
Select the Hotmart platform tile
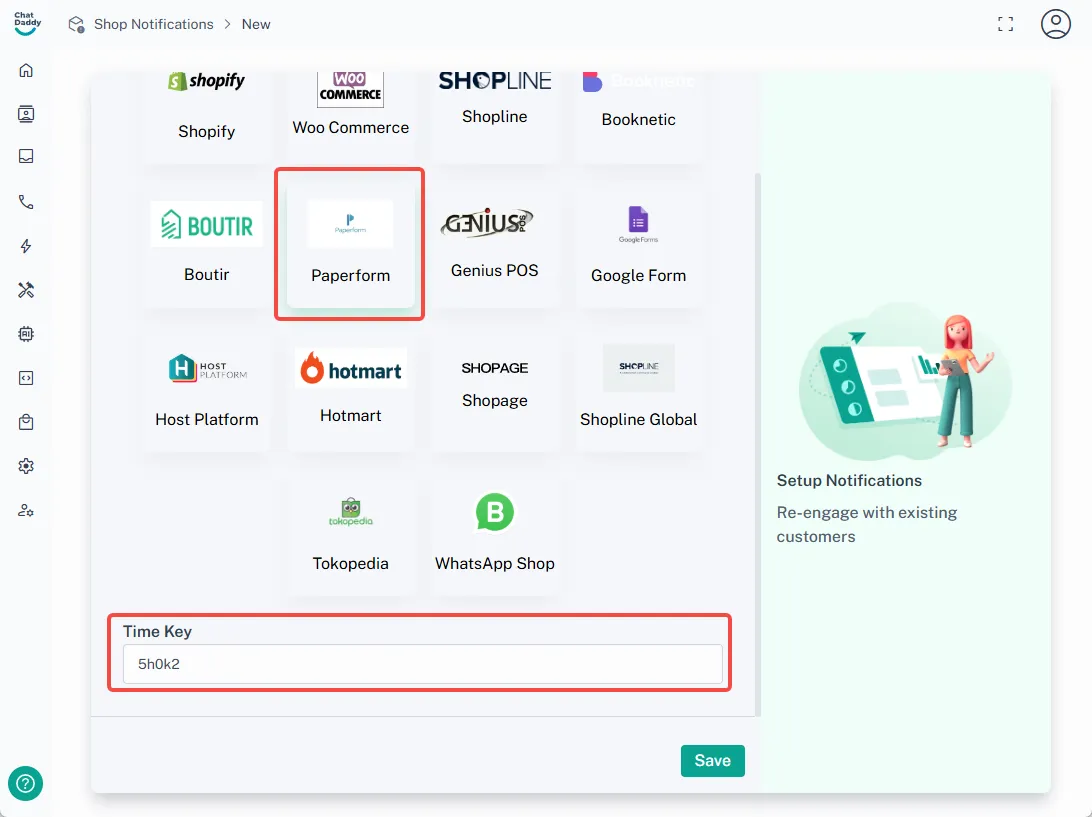coord(351,388)
